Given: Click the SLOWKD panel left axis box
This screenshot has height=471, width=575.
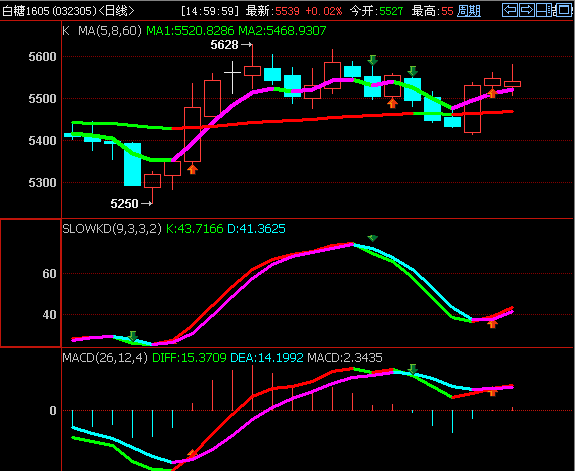Looking at the screenshot, I should click(30, 283).
